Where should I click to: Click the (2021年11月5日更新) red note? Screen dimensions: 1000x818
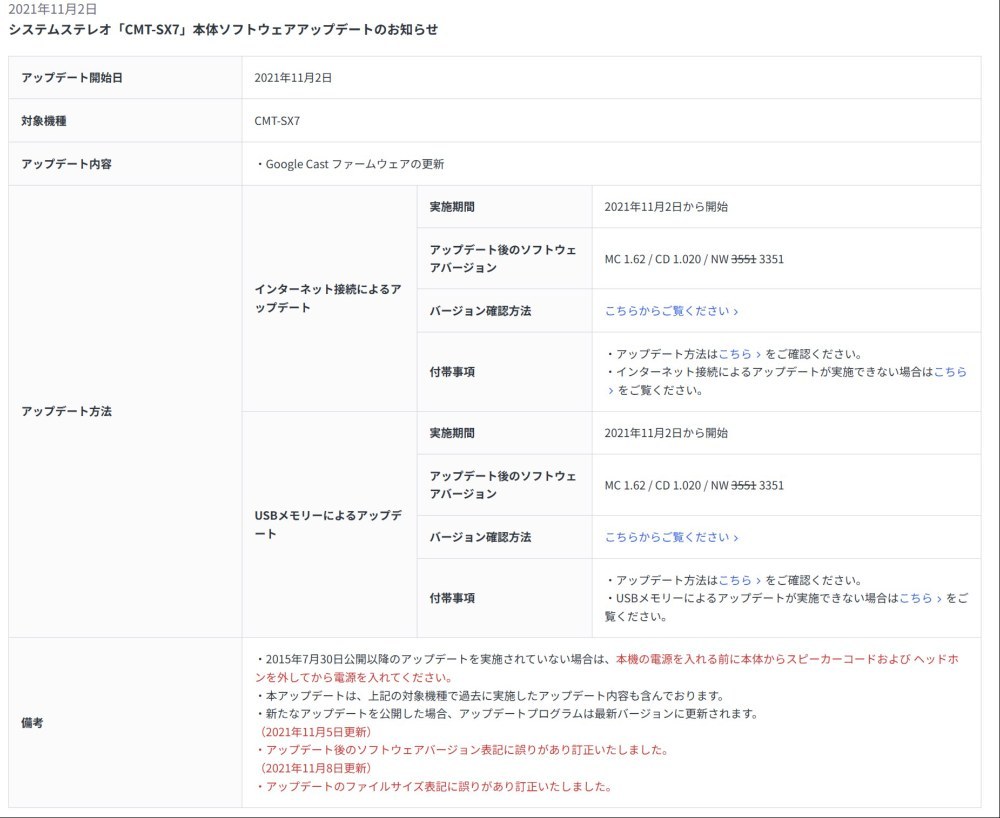coord(314,732)
